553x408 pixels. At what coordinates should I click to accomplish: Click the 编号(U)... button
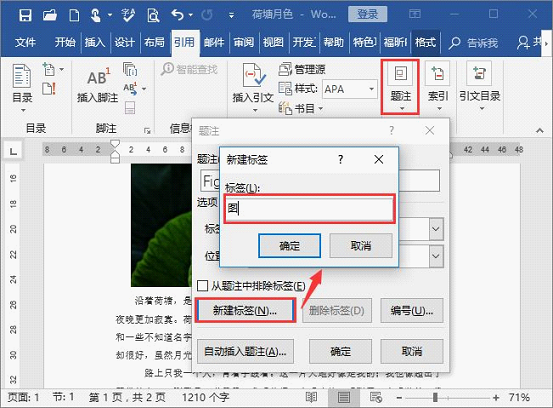(x=412, y=311)
